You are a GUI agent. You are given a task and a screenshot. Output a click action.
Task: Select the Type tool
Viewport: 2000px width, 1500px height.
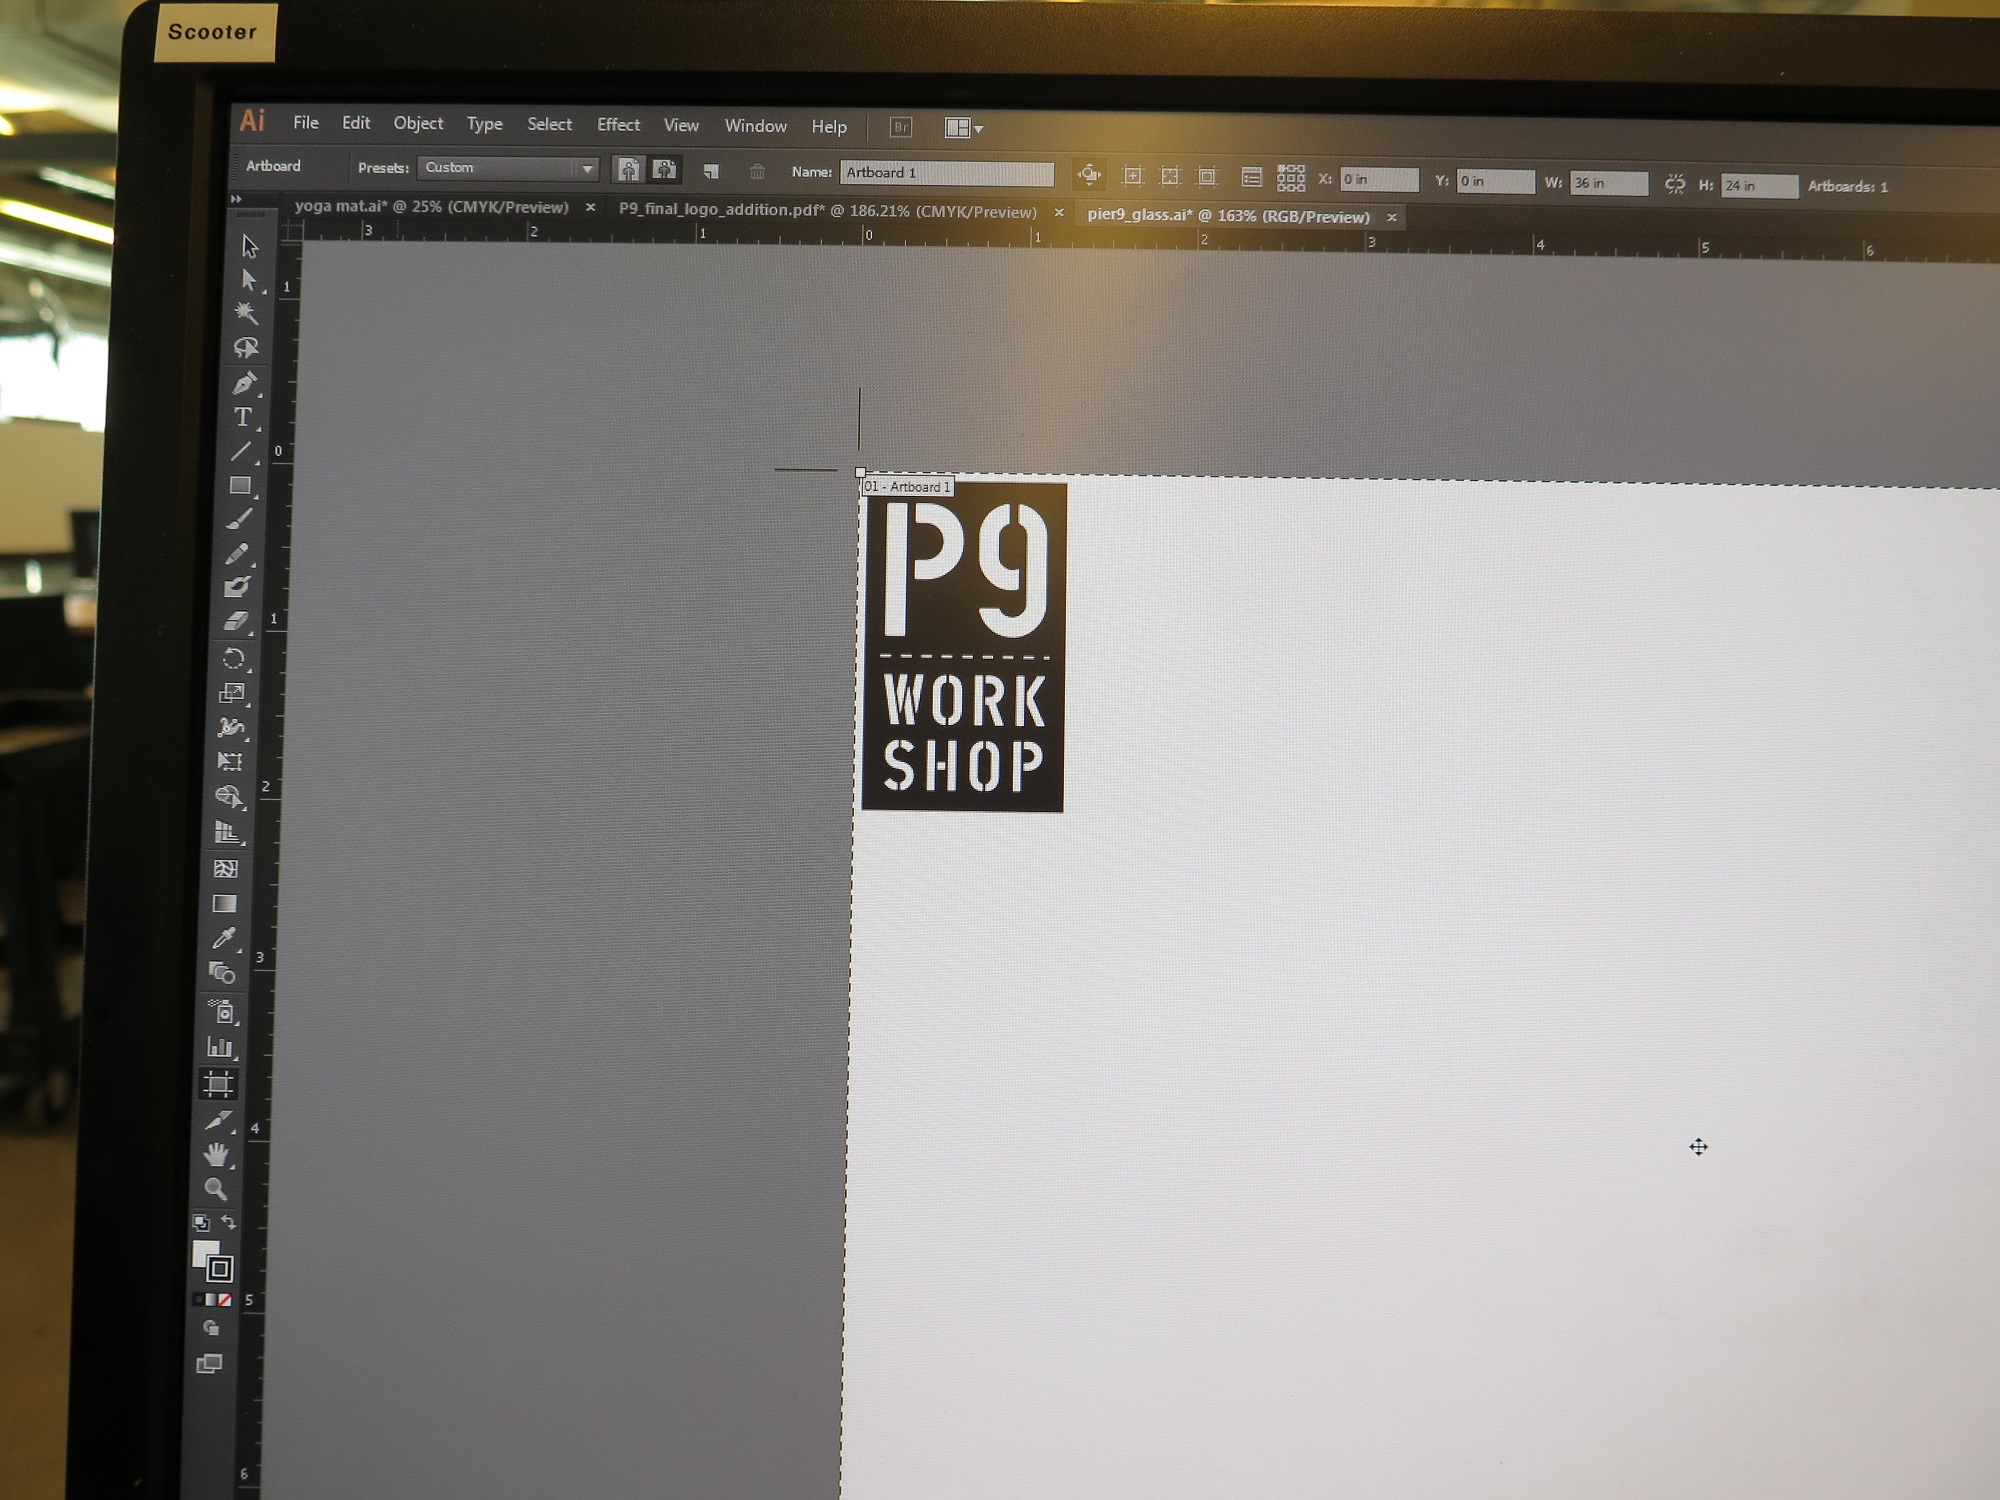(243, 417)
